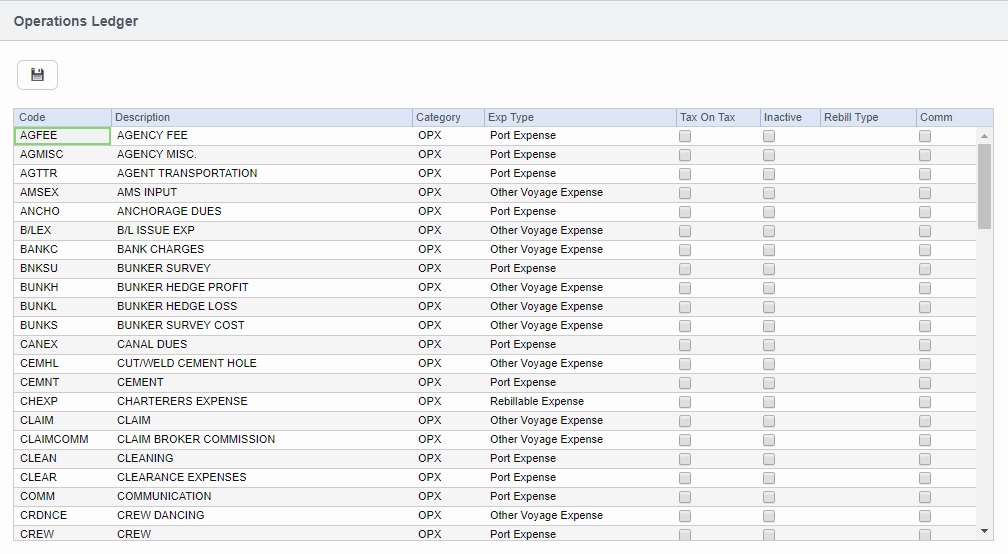Sort by the Code column header
Screen dimensions: 1008x554
coord(62,117)
